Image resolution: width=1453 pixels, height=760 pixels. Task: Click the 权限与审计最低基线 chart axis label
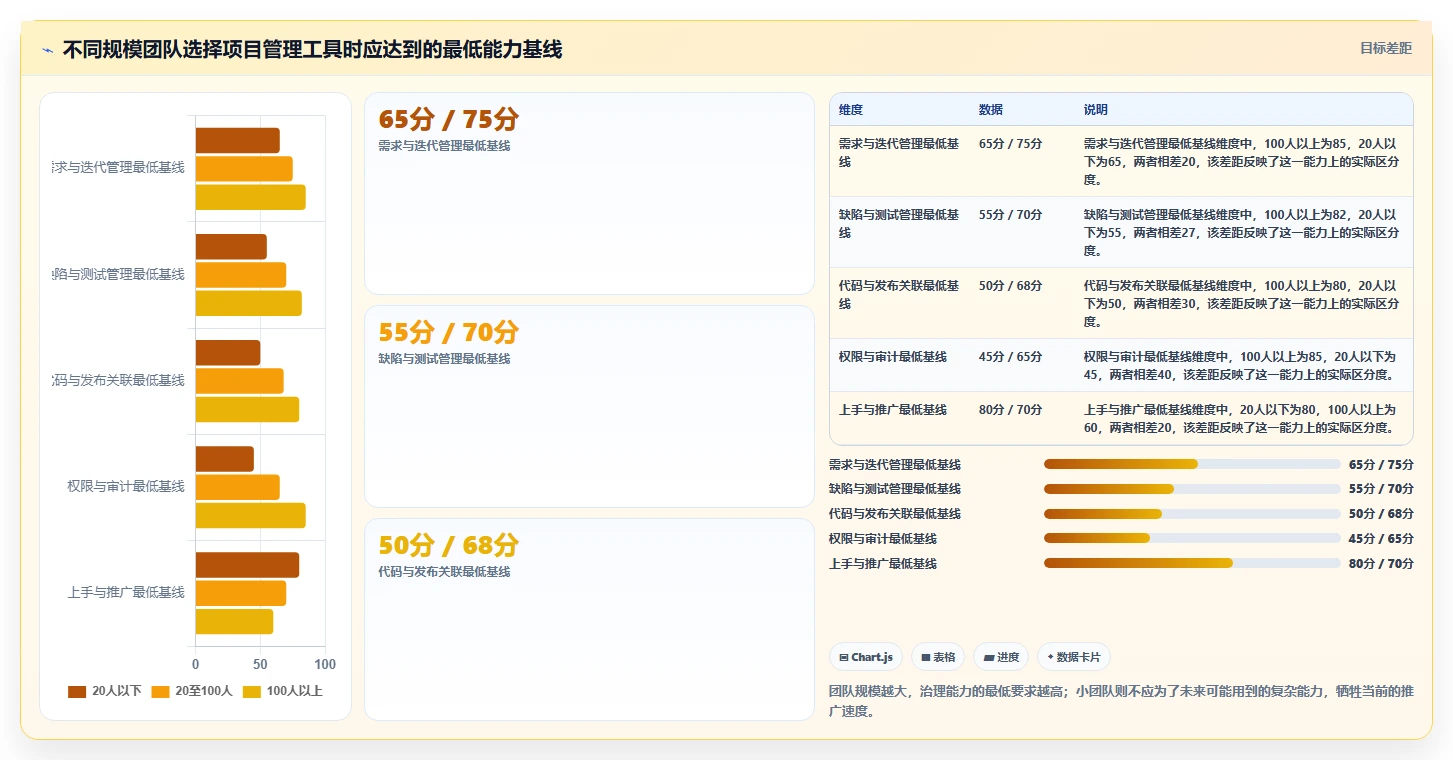[x=126, y=486]
